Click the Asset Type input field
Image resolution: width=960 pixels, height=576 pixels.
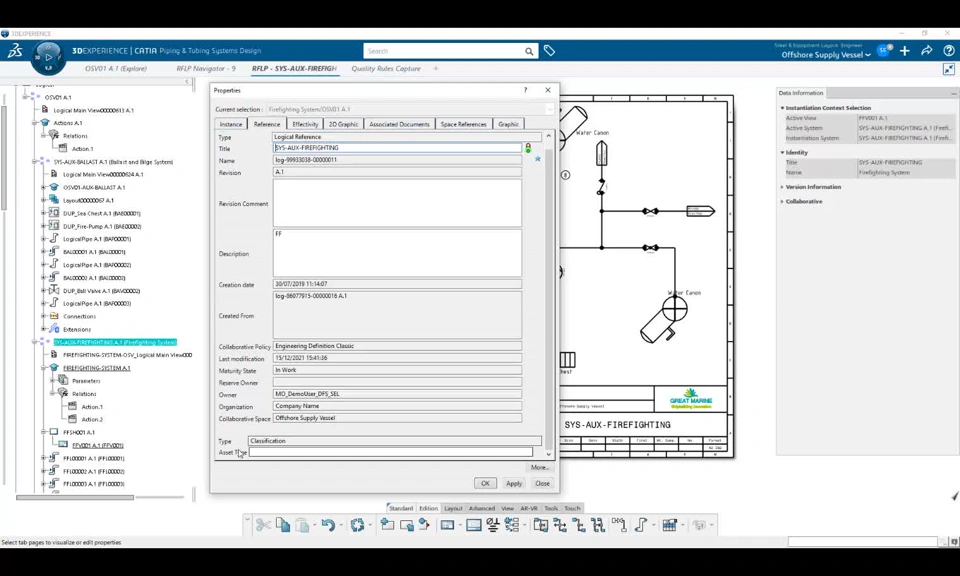391,452
